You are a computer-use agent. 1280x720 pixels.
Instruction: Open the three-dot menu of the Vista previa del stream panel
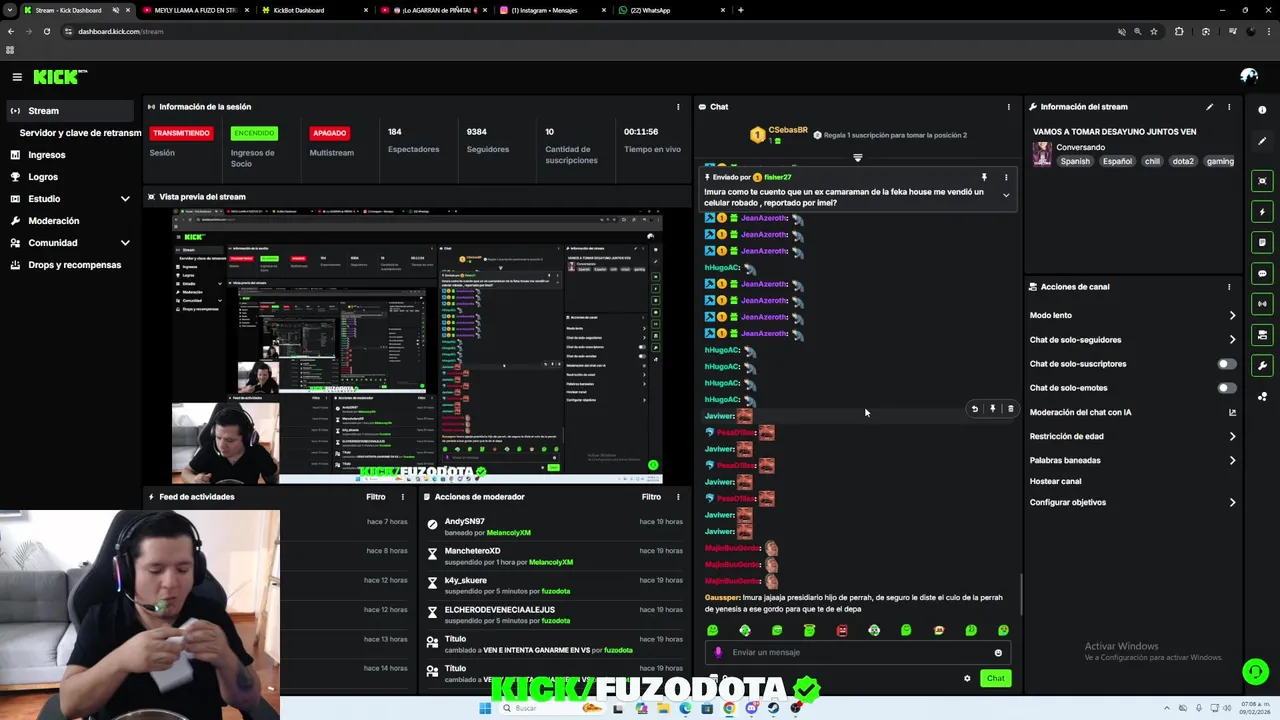coord(678,197)
